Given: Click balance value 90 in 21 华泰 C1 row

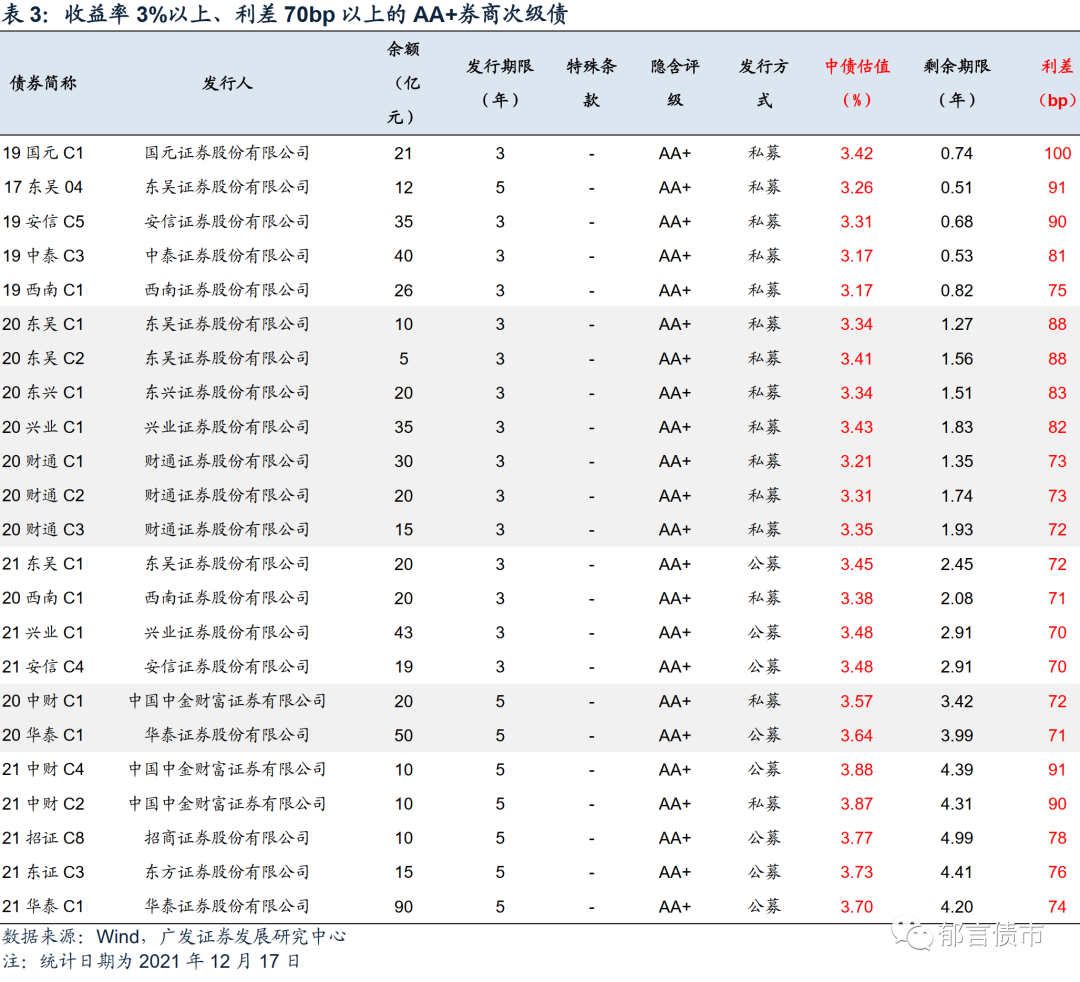Looking at the screenshot, I should click(404, 907).
